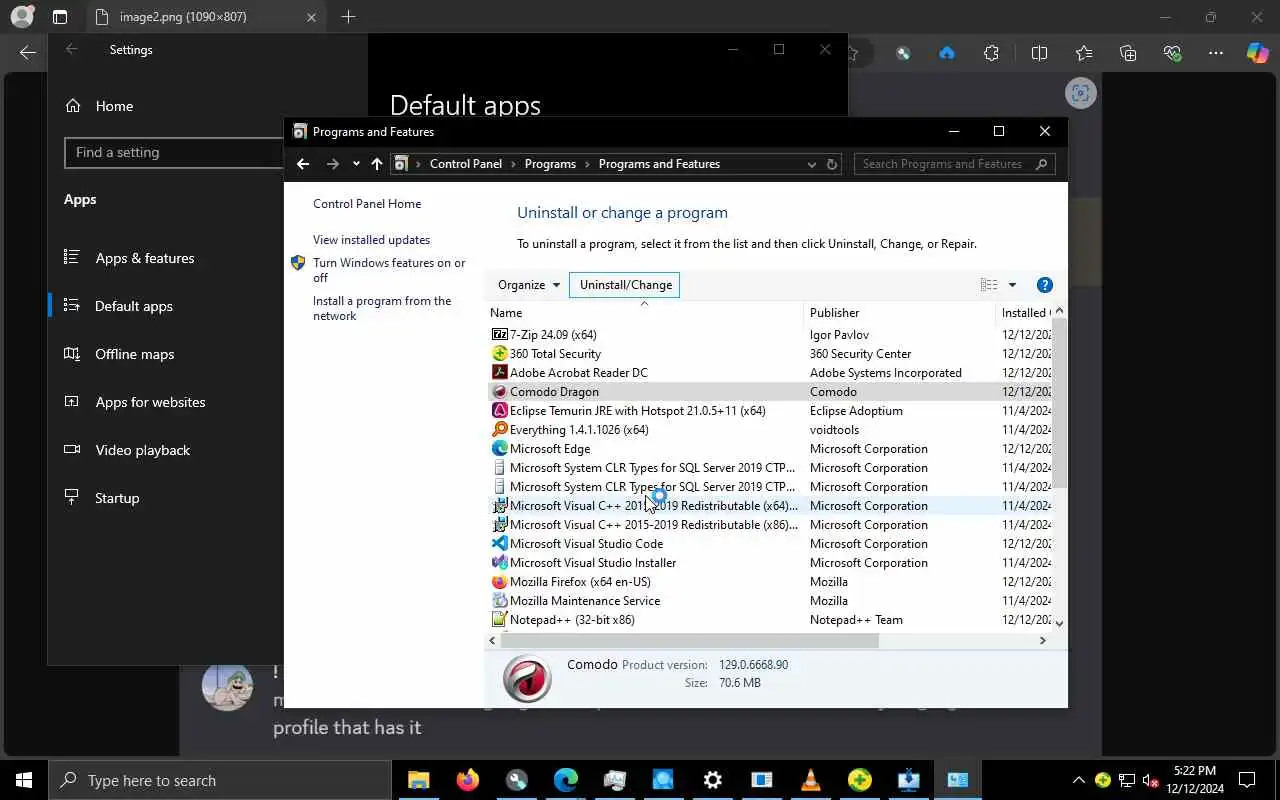Click horizontal scrollbar right arrow in list
Screen dimensions: 1280x800
[x=1043, y=640]
